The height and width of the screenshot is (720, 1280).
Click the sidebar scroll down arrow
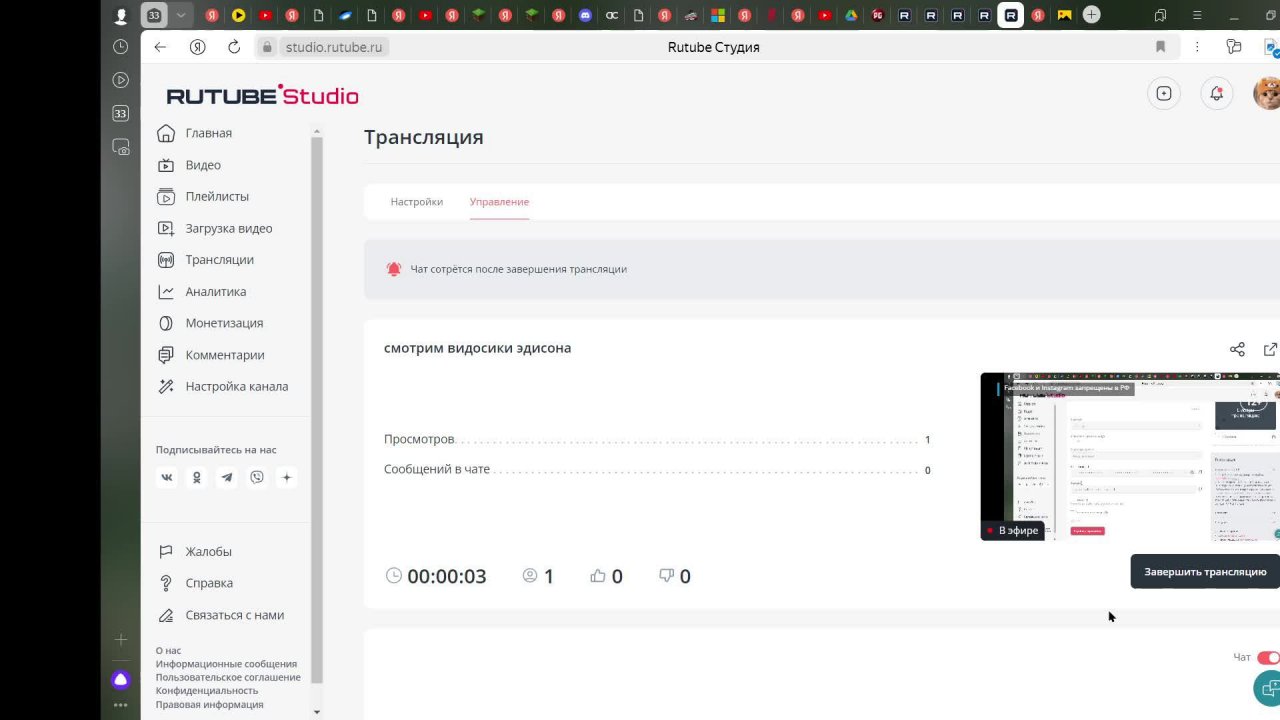(317, 712)
